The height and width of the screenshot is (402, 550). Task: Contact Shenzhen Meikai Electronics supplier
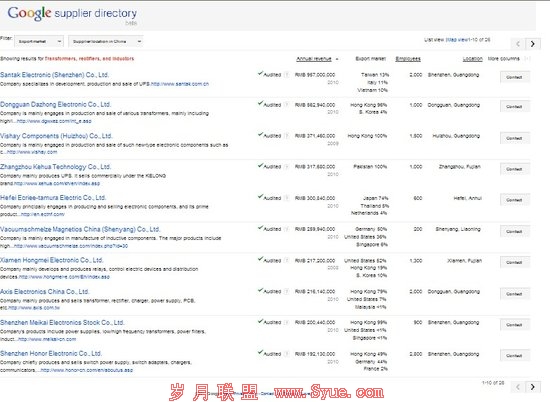514,325
